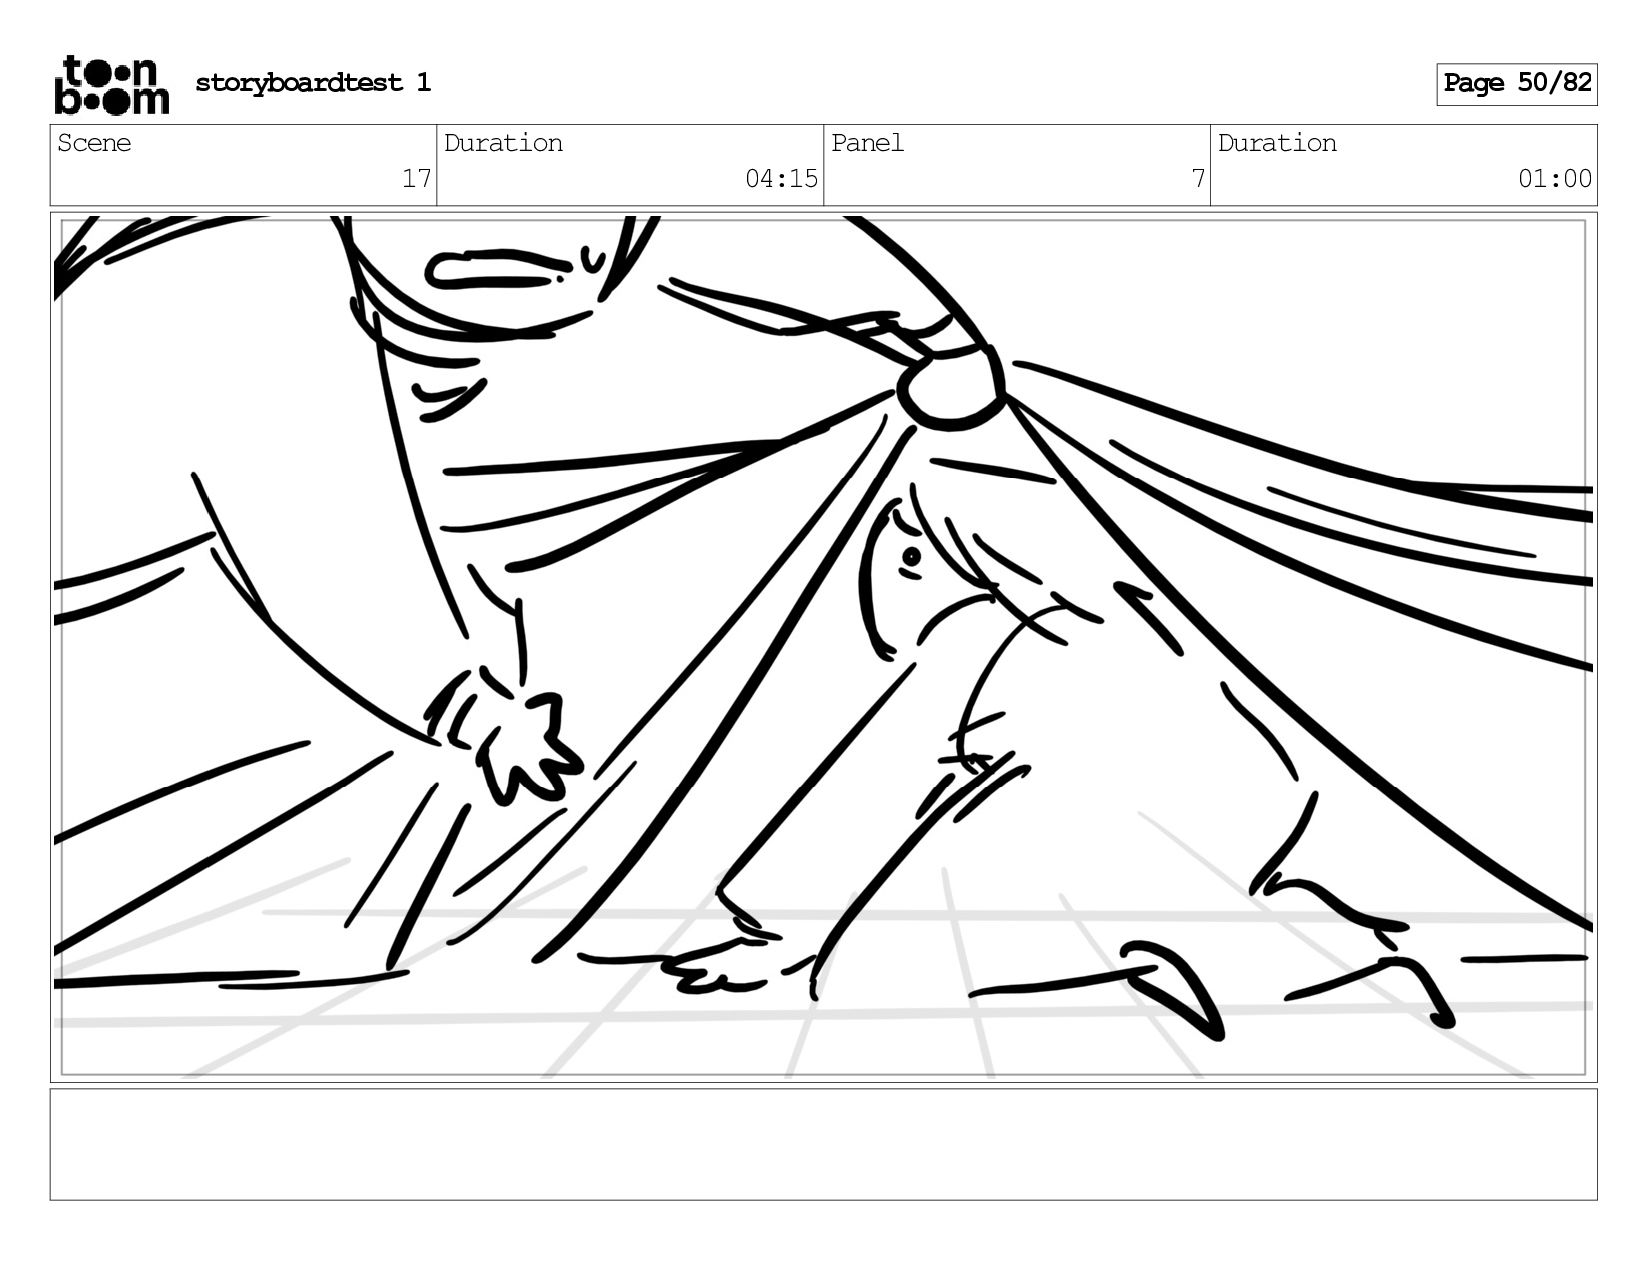This screenshot has height=1275, width=1650.
Task: Click the 'Panel' header label
Action: 867,143
